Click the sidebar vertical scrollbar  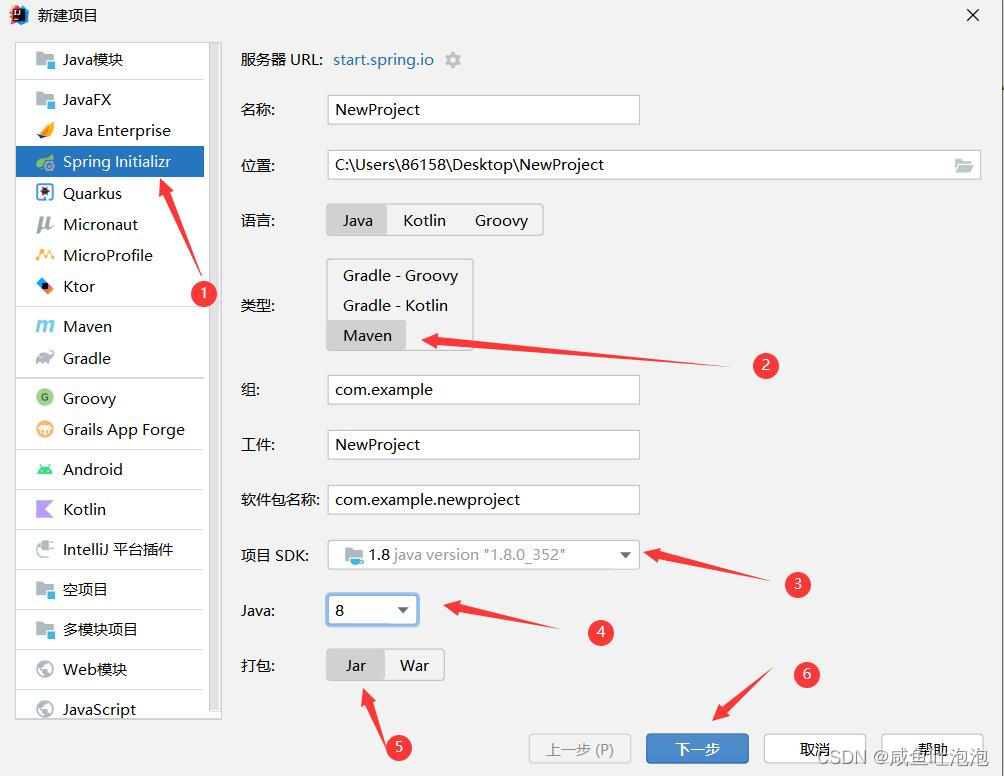coord(215,378)
